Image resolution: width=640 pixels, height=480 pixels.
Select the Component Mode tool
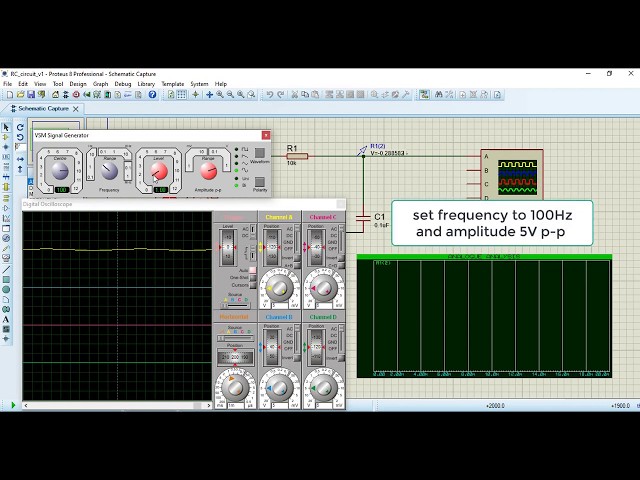coord(6,138)
